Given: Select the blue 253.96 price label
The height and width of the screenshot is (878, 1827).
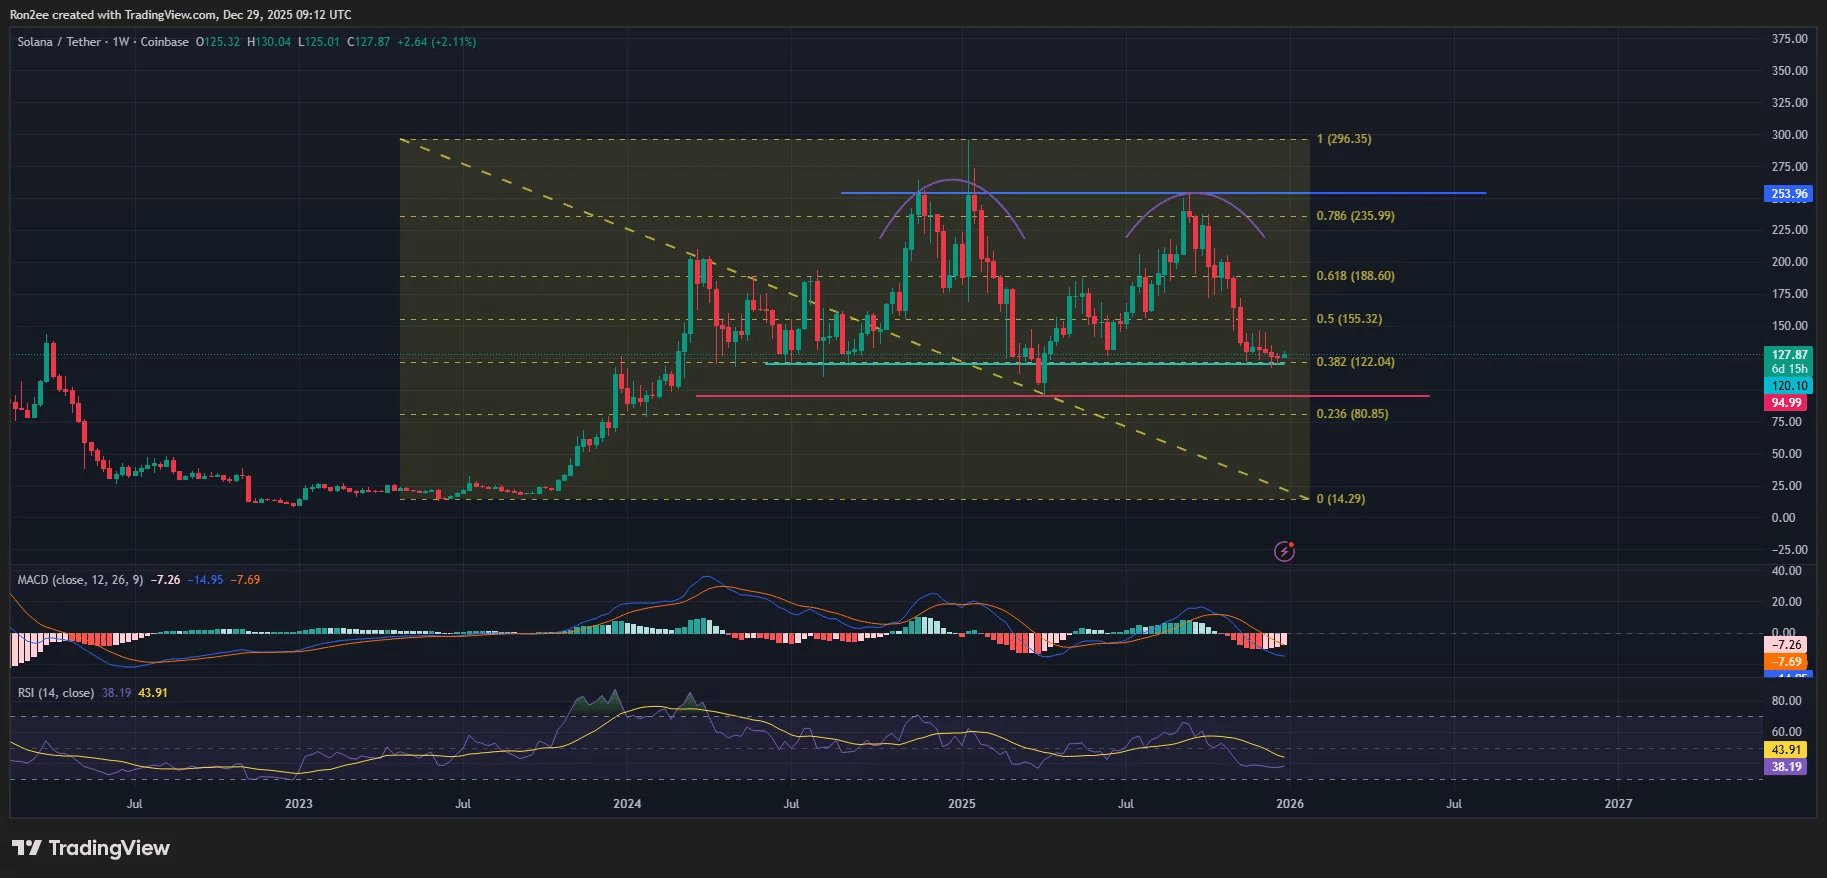Looking at the screenshot, I should 1788,194.
